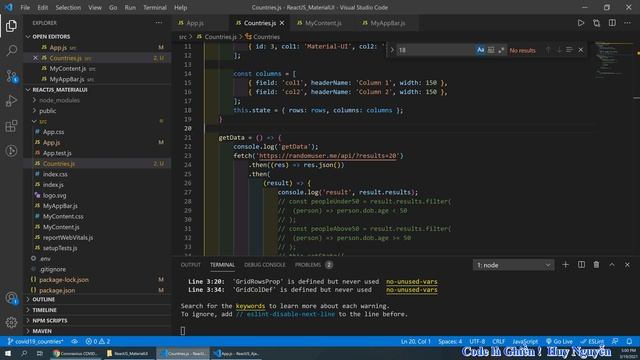This screenshot has height=360, width=640.
Task: Click the first no-unused-vars link in terminal
Action: click(411, 282)
